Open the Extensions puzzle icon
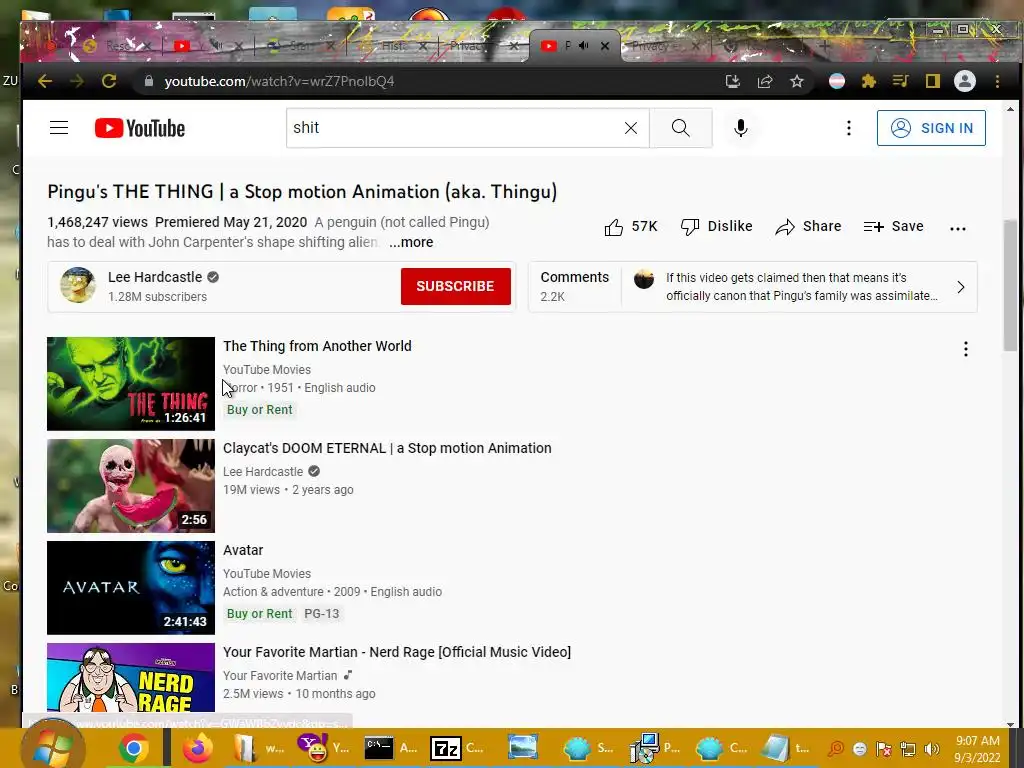The image size is (1024, 768). pyautogui.click(x=869, y=81)
